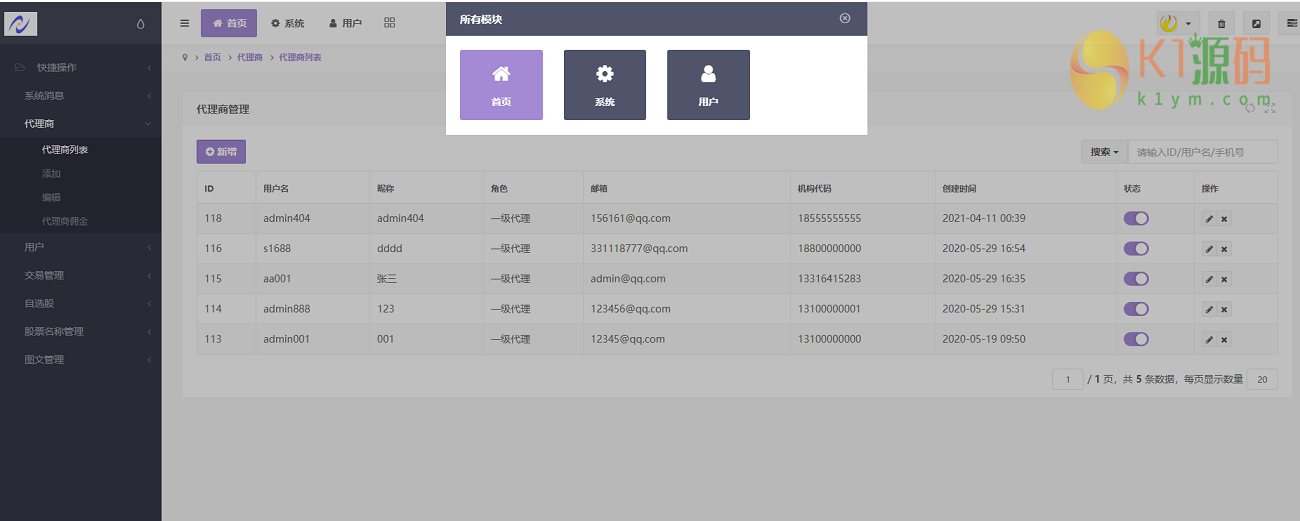The height and width of the screenshot is (521, 1300).
Task: Click the per-page count input showing 20
Action: point(1262,379)
